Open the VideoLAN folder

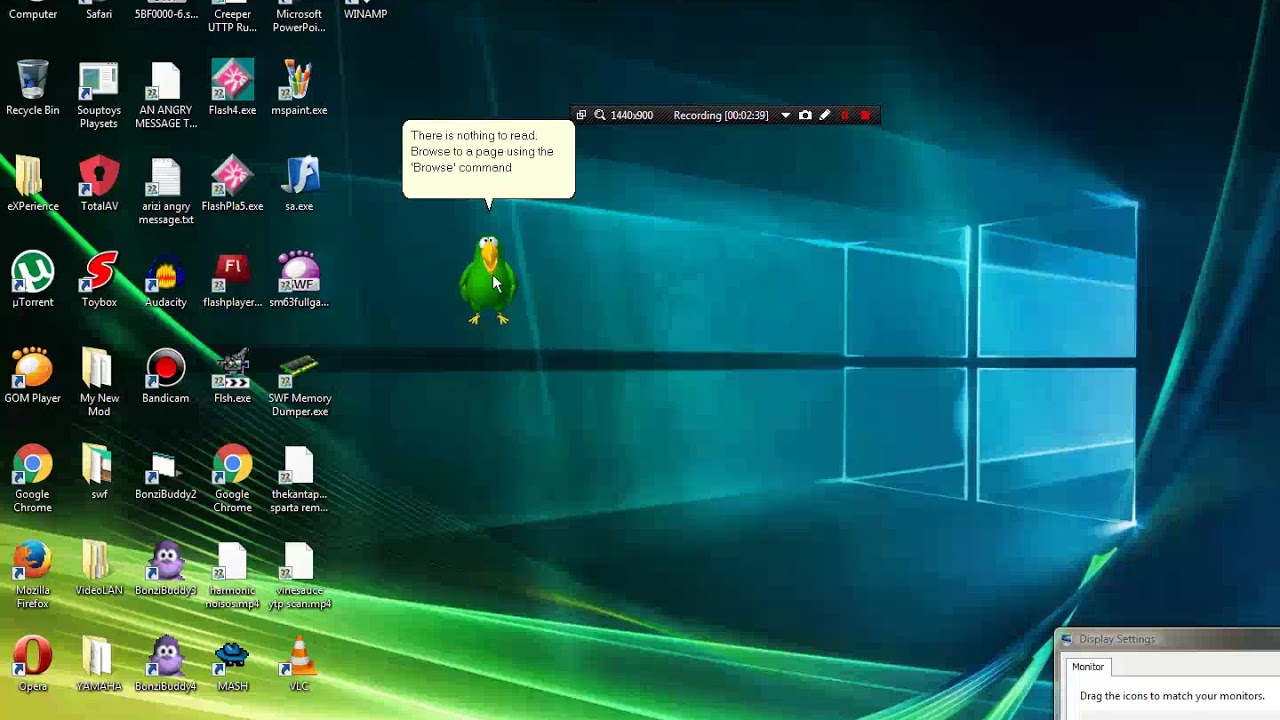point(99,568)
